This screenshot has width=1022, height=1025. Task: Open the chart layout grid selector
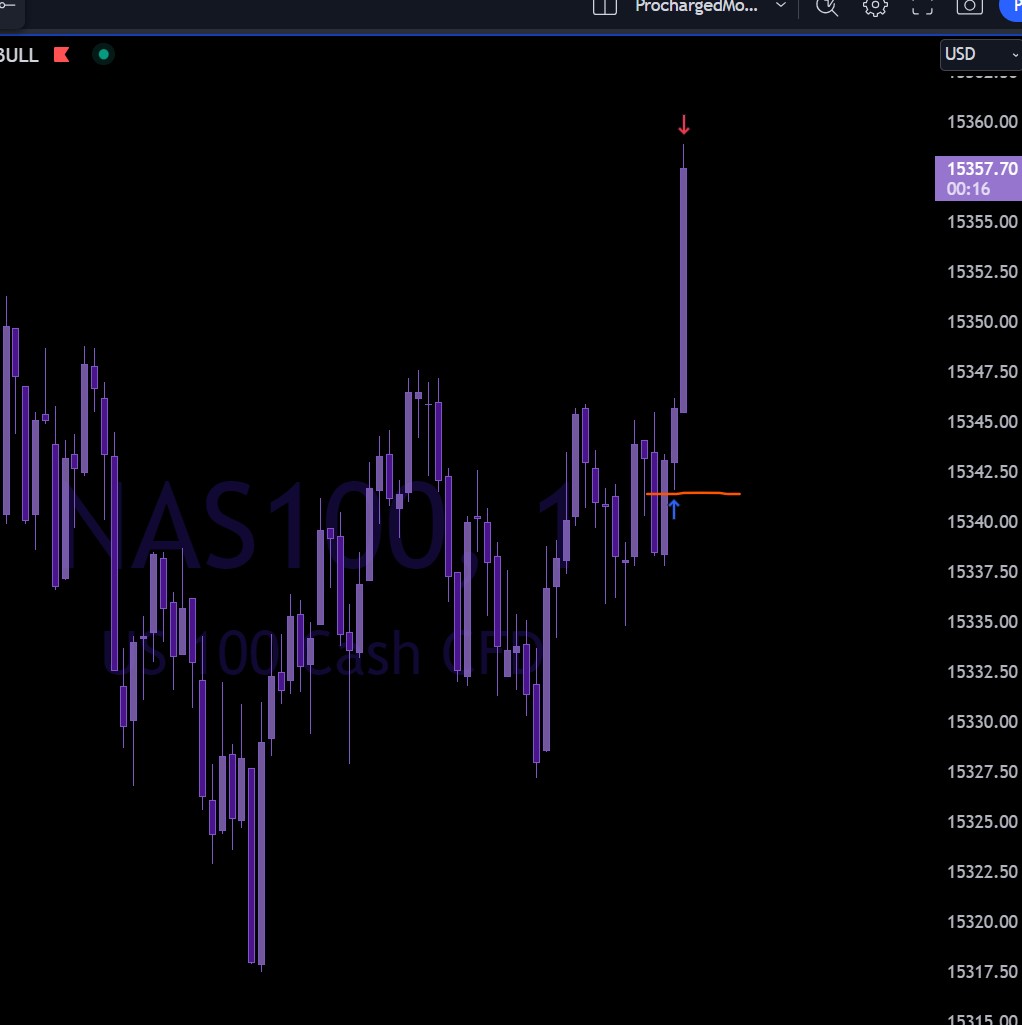point(605,7)
